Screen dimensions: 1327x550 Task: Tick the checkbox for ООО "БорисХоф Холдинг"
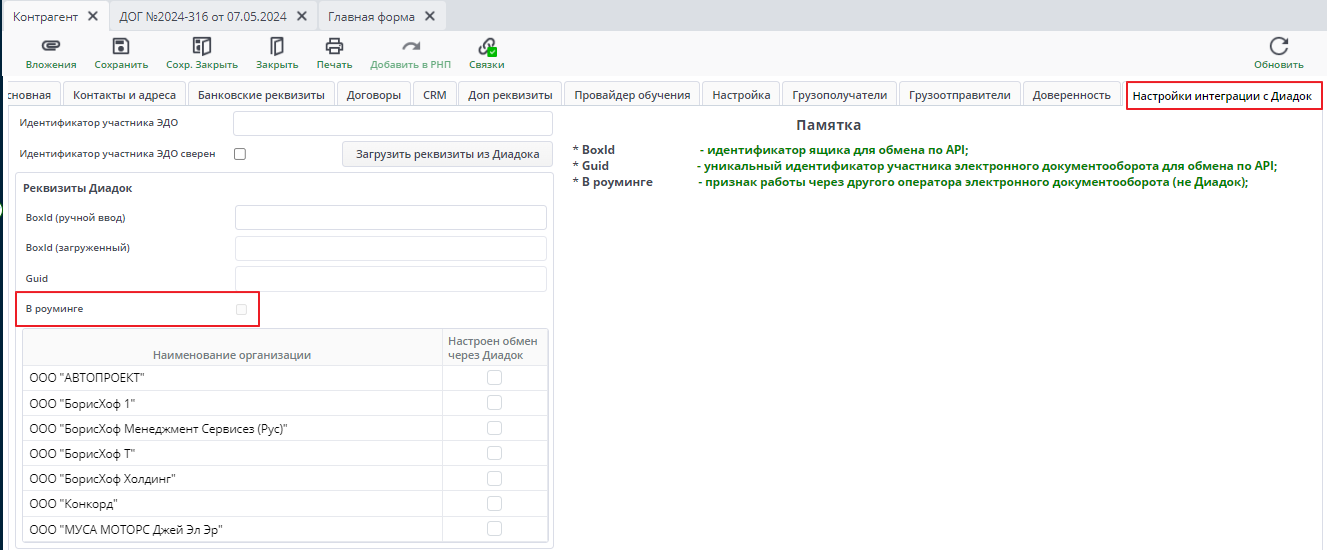click(494, 478)
